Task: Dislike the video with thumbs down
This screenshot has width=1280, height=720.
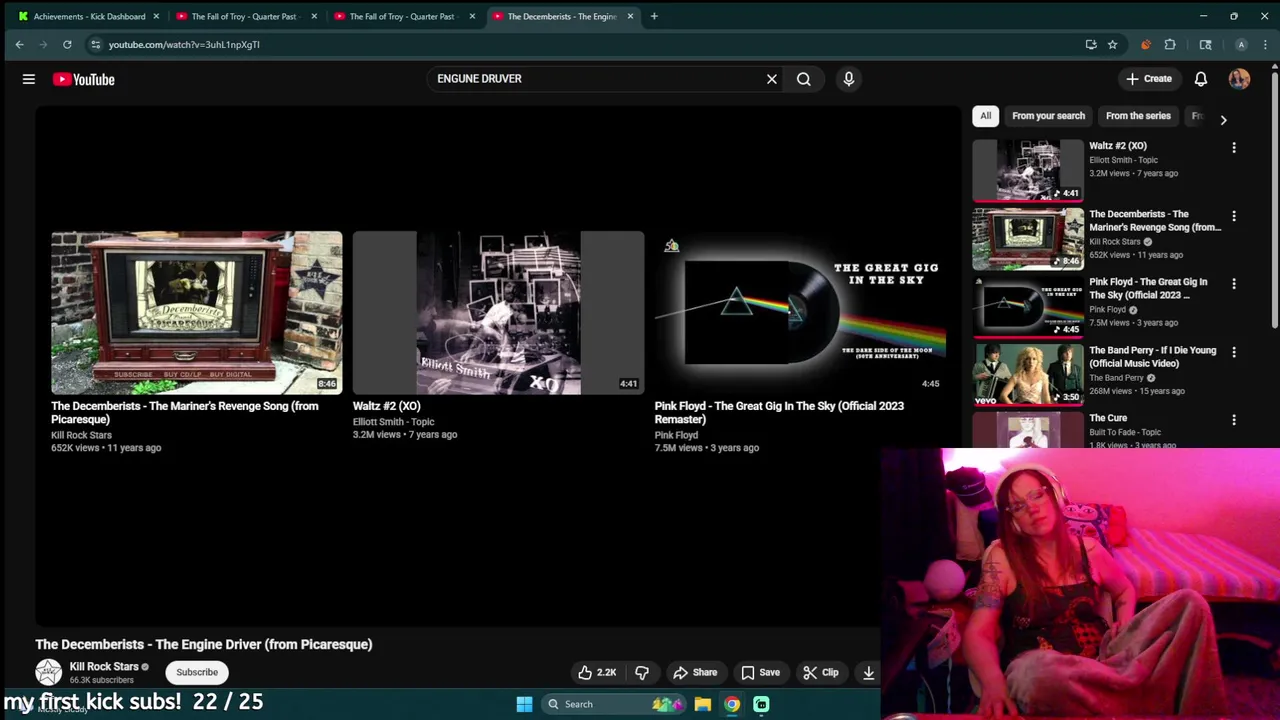Action: tap(642, 672)
